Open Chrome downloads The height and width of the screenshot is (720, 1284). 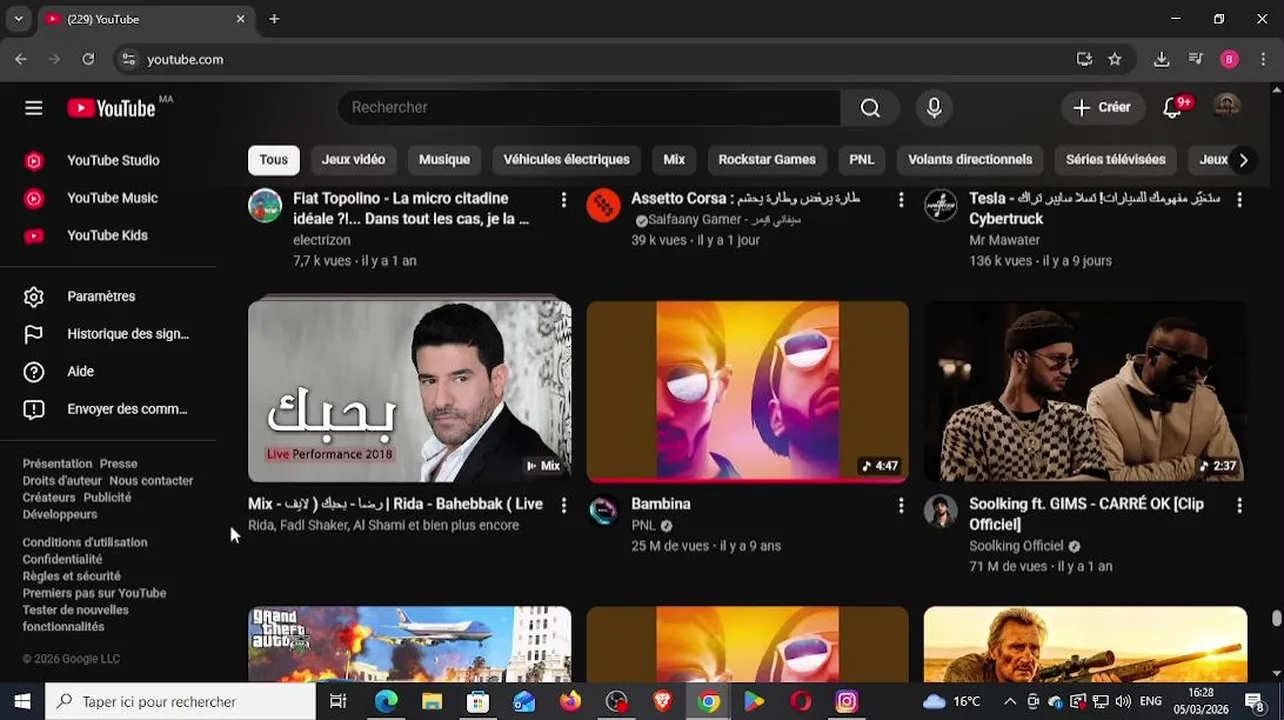tap(1161, 59)
